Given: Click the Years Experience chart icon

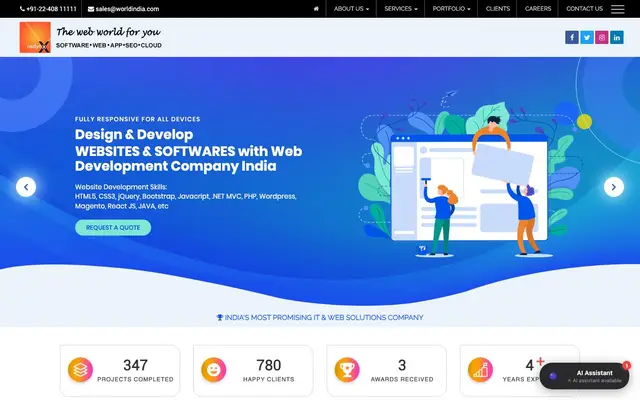Looking at the screenshot, I should pyautogui.click(x=480, y=370).
